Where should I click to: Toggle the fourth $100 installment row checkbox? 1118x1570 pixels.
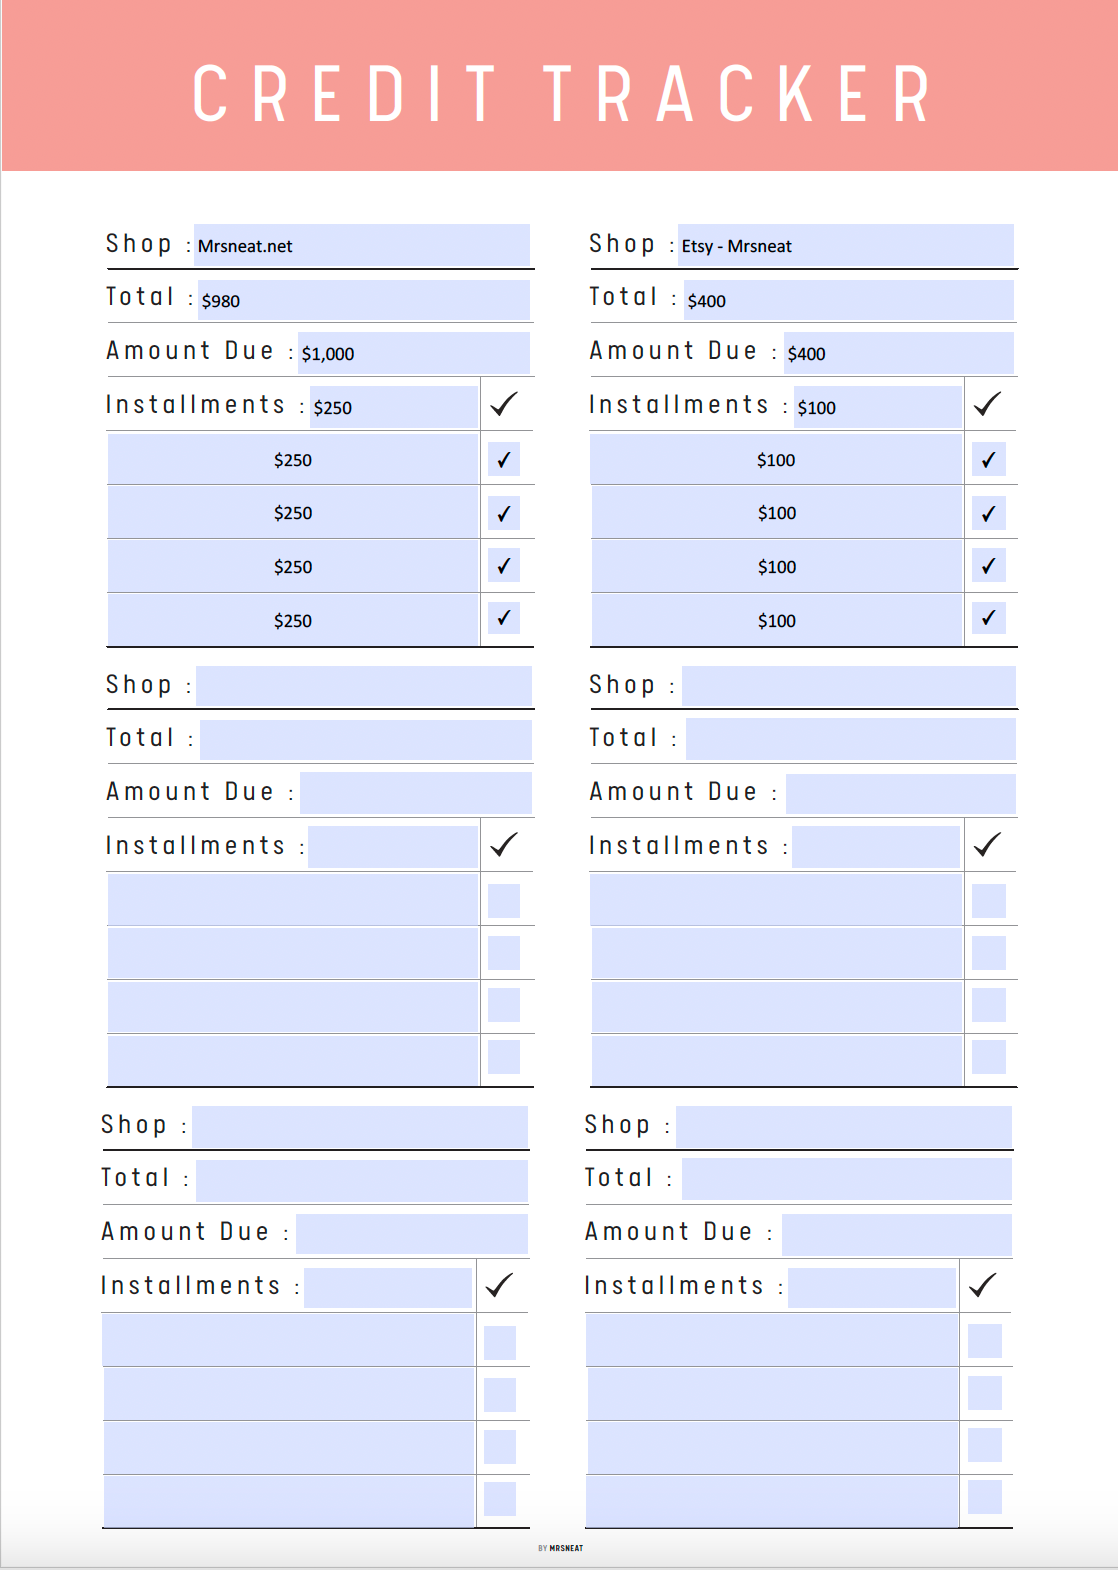pos(988,618)
